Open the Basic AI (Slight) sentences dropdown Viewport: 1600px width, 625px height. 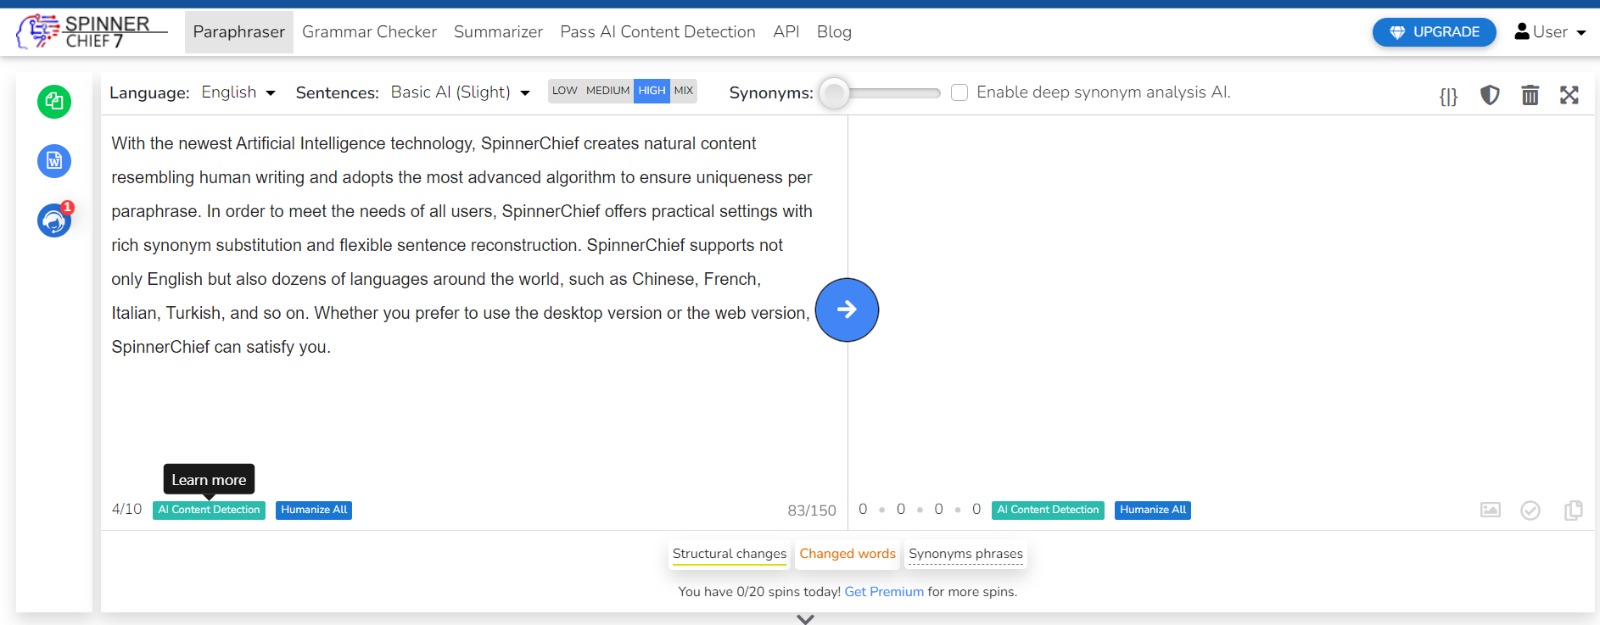coord(460,92)
